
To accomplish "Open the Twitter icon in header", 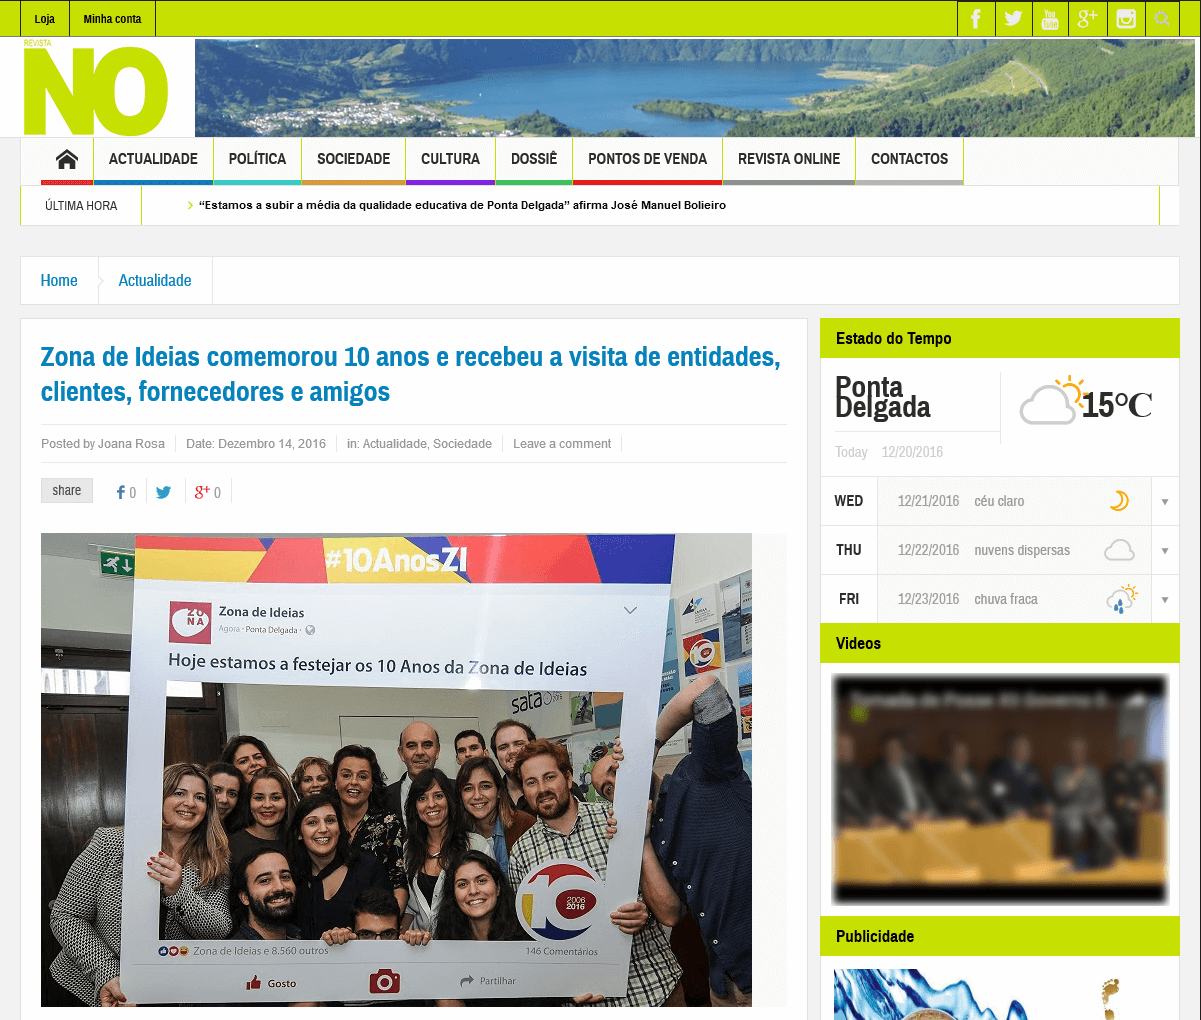I will click(x=1013, y=19).
